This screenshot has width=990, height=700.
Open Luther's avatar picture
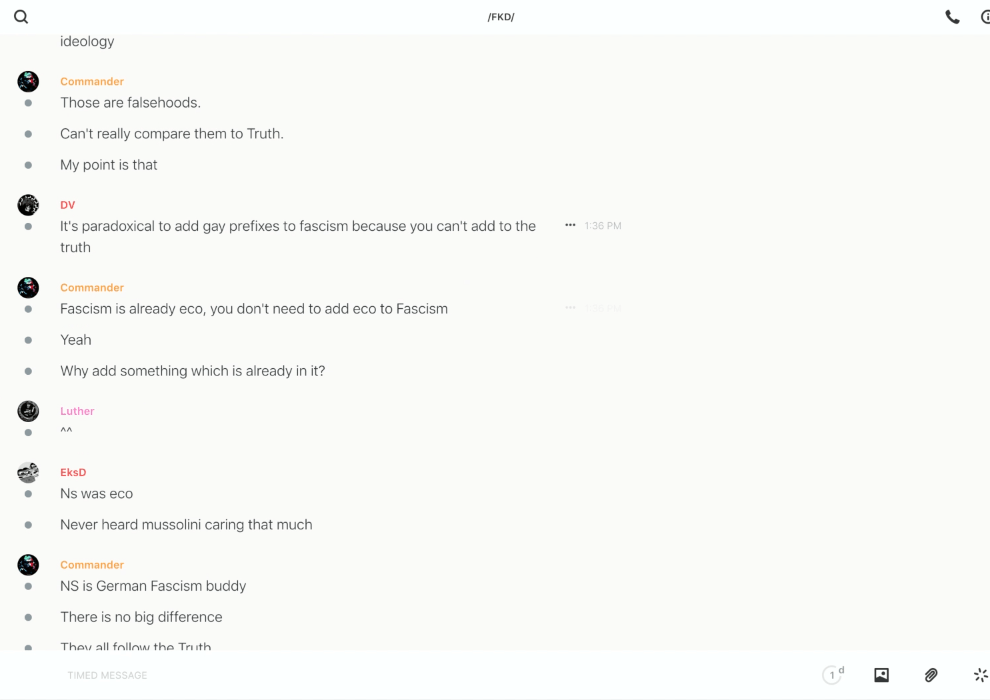coord(28,411)
